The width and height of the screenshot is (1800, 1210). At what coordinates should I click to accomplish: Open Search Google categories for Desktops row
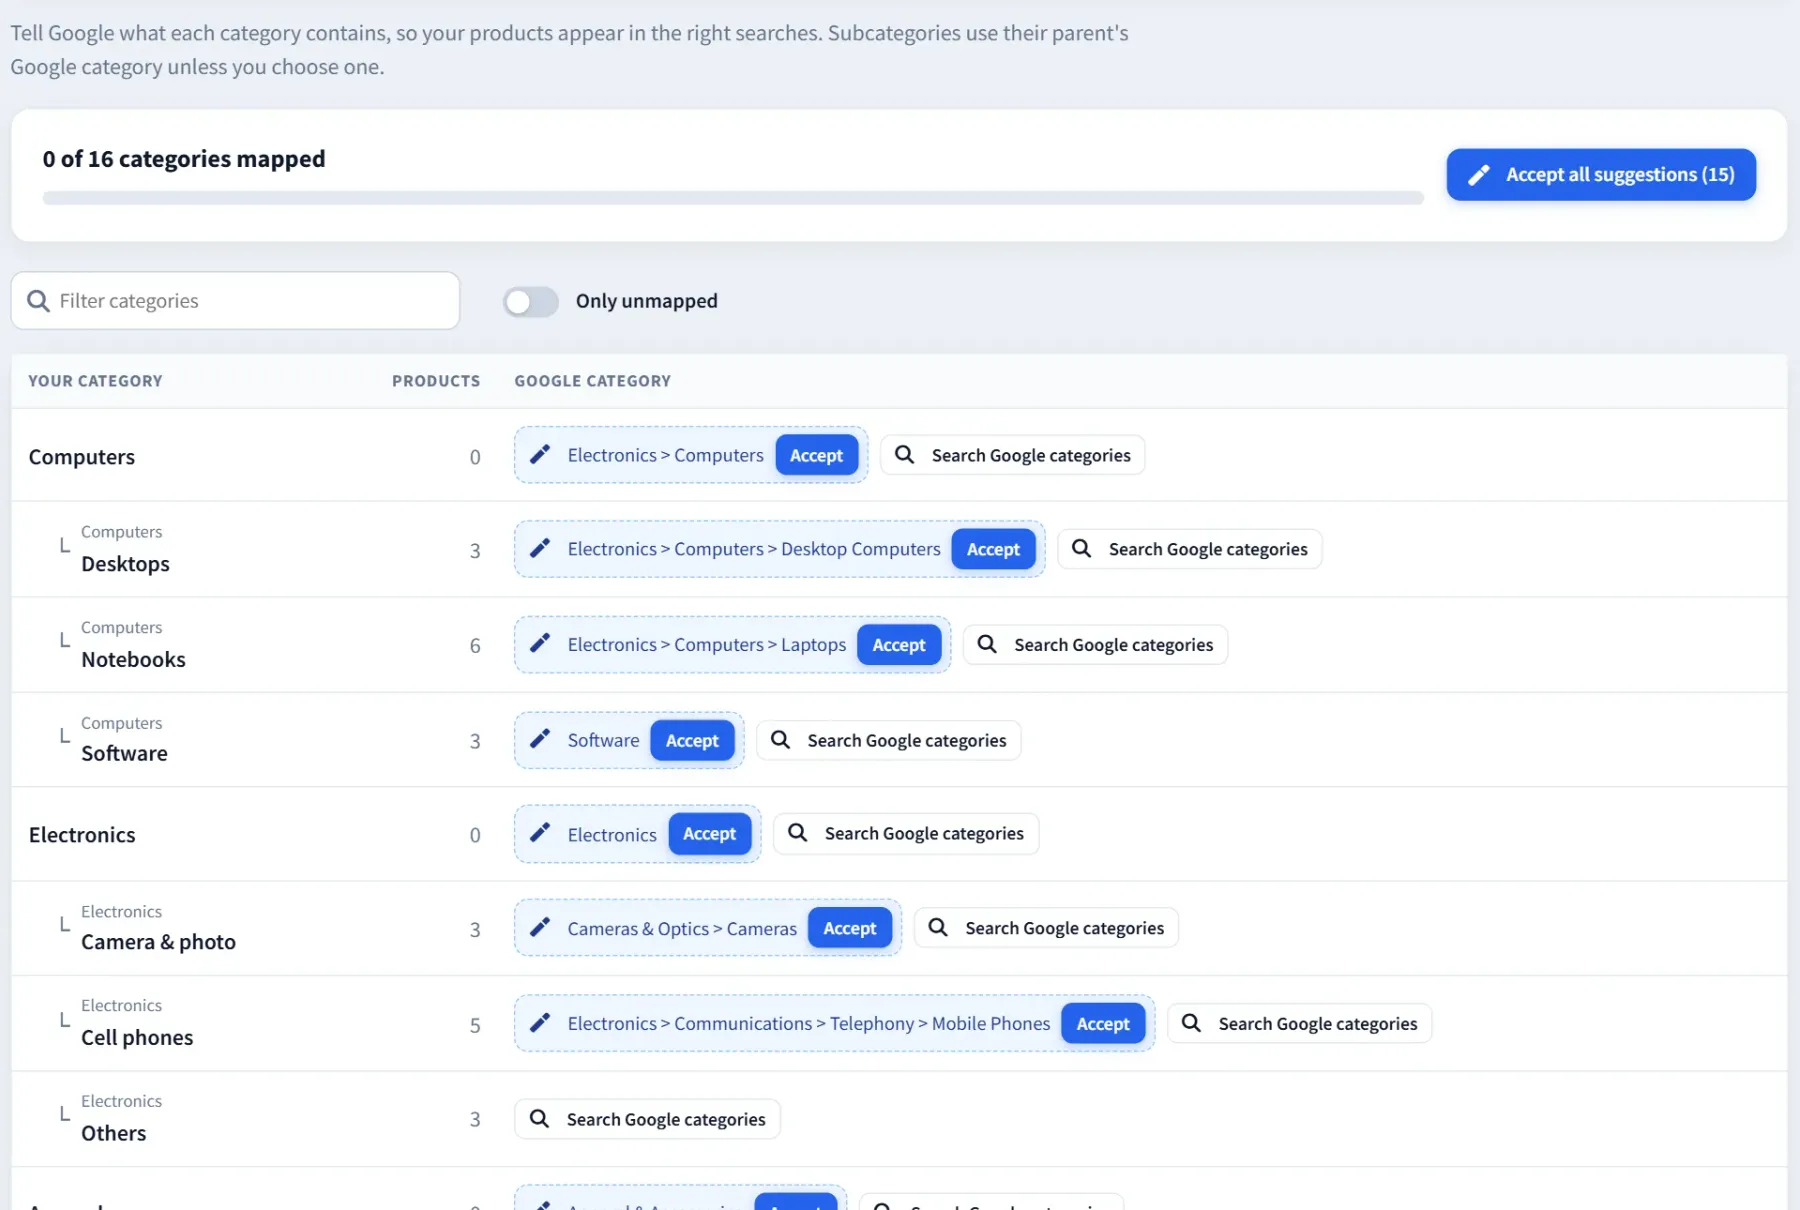click(1190, 549)
